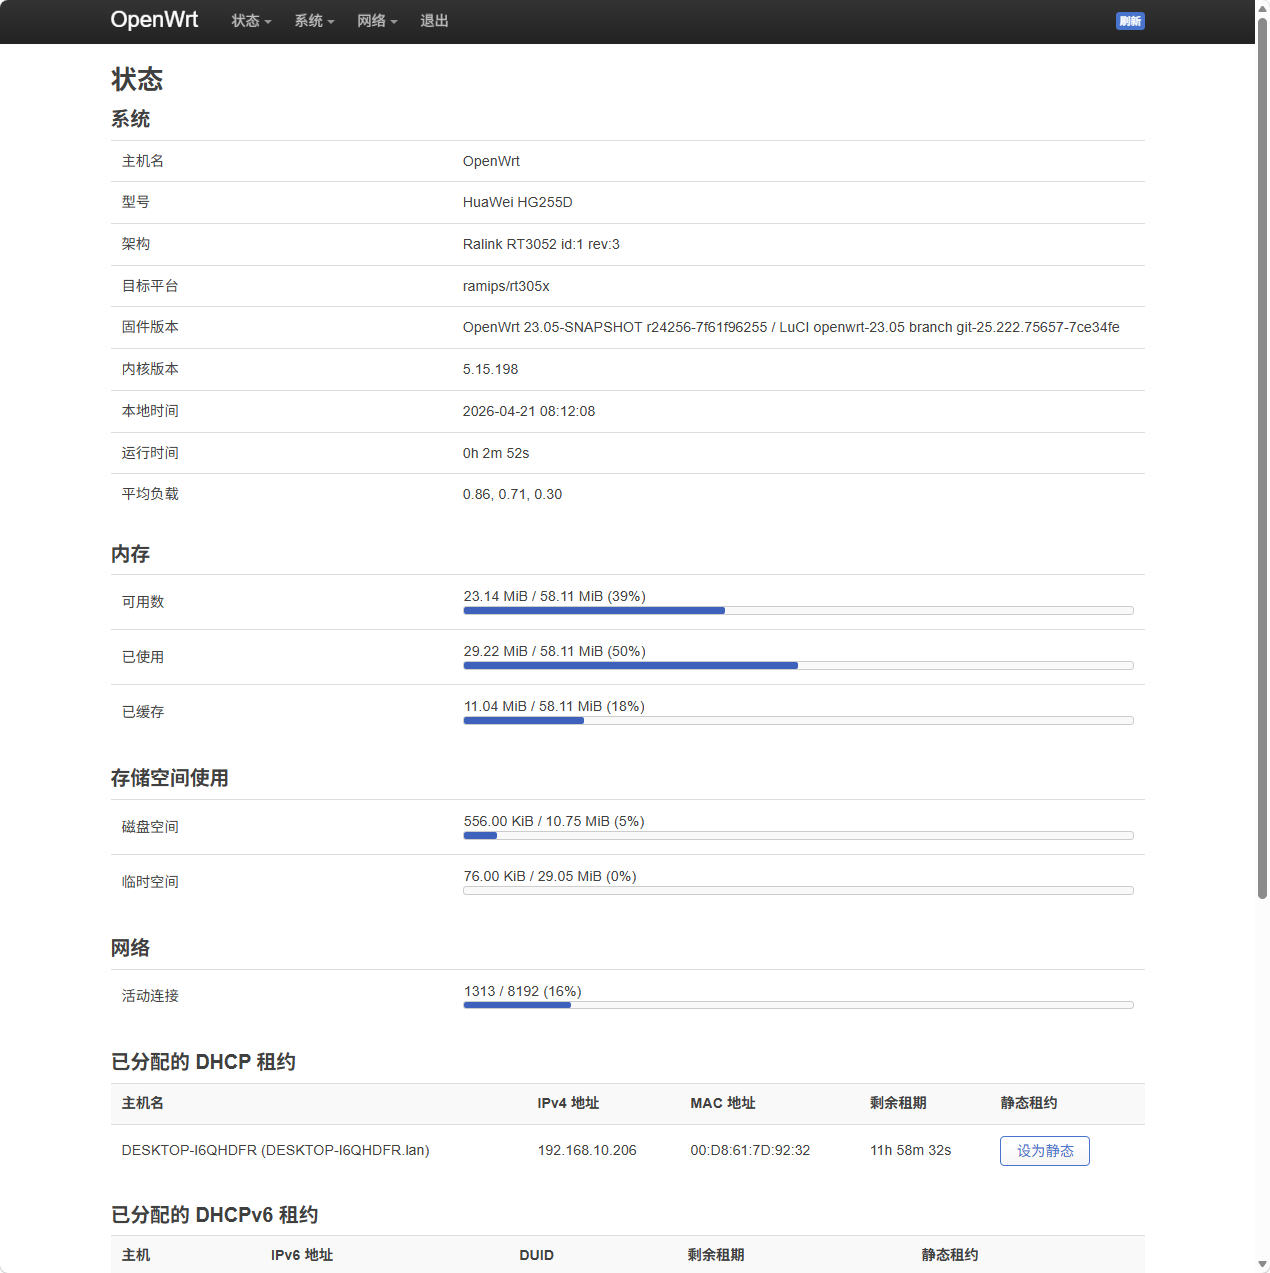Screen dimensions: 1270x1273
Task: Click the 临时空间 usage bar
Action: [x=798, y=890]
